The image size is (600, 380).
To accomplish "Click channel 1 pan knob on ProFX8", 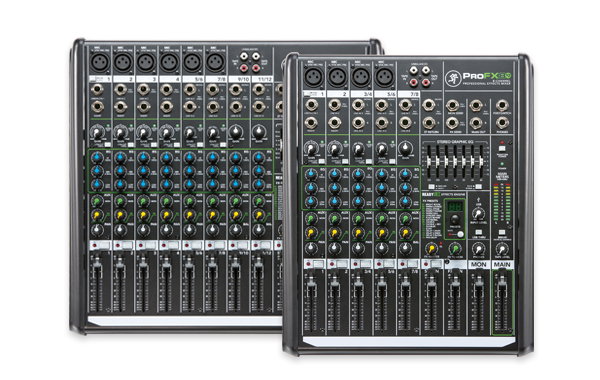I will [x=311, y=248].
